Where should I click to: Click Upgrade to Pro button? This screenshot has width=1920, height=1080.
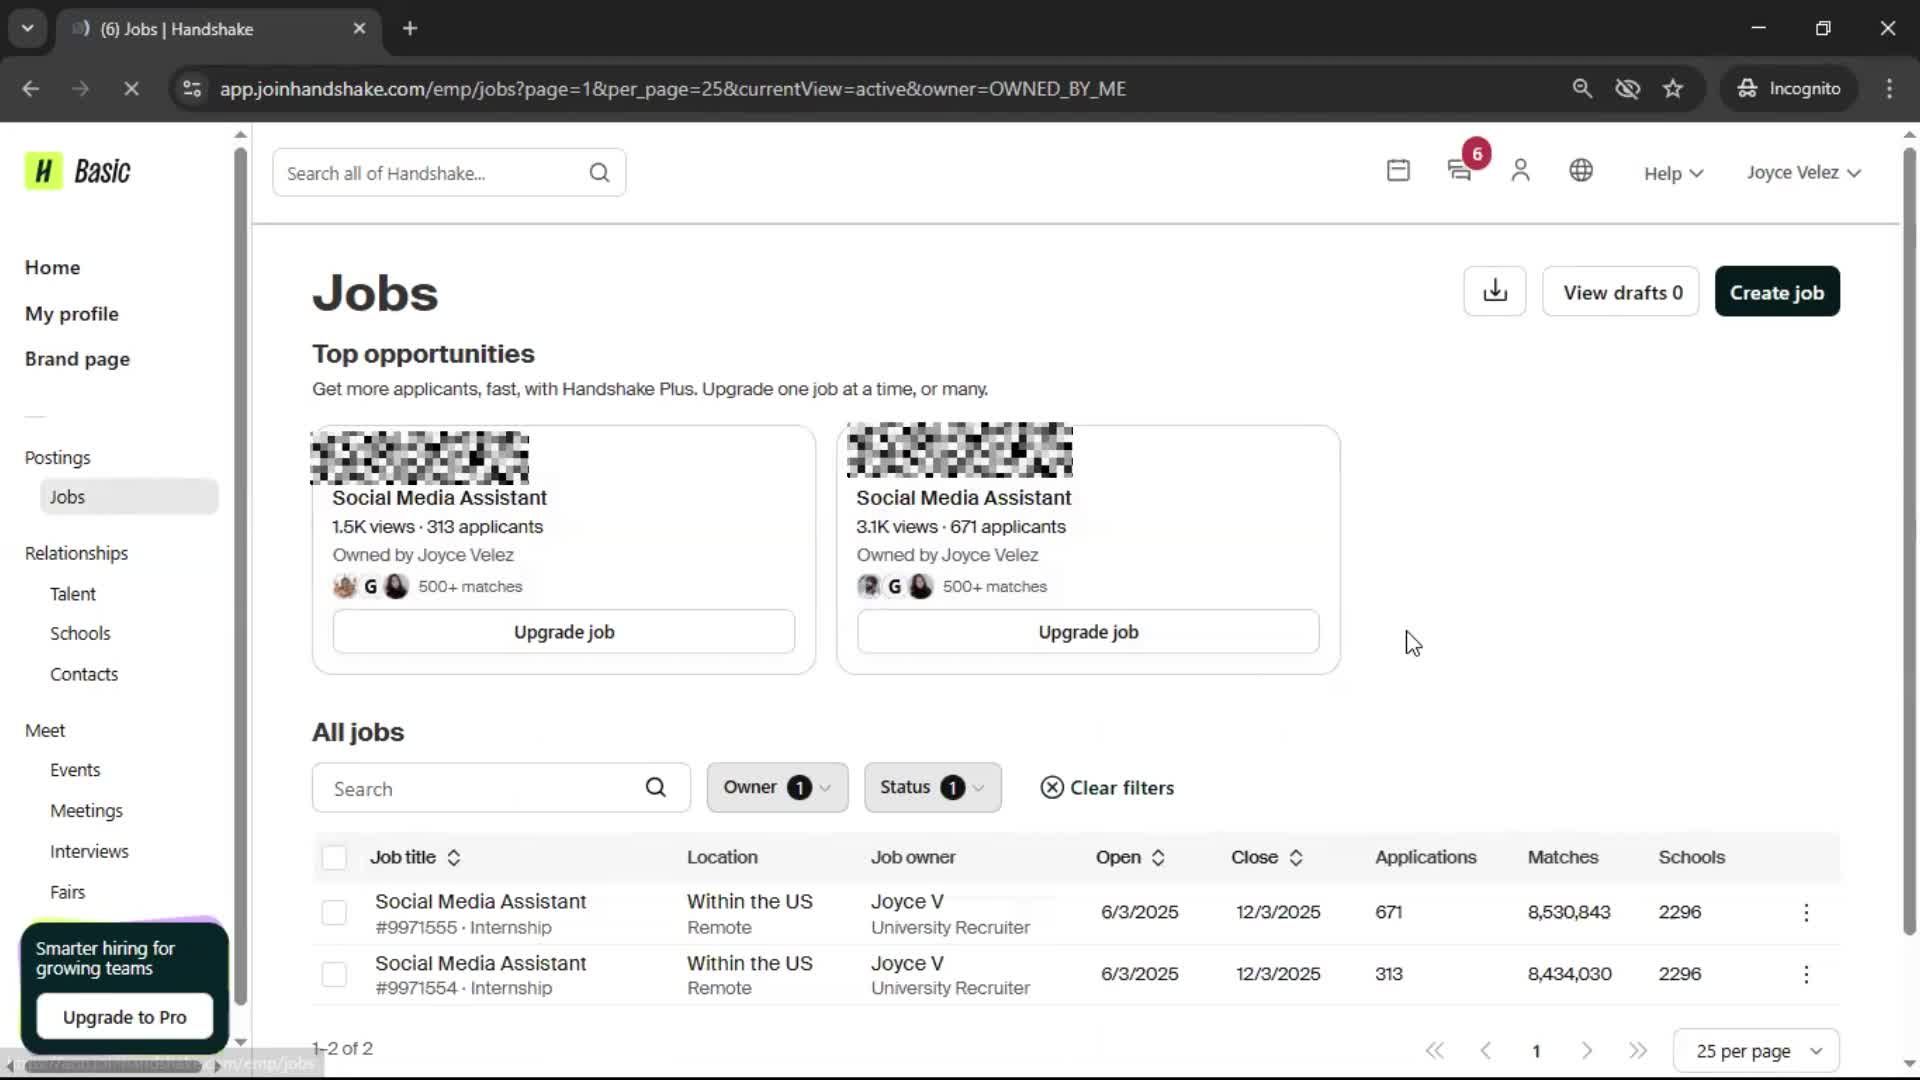(125, 1017)
